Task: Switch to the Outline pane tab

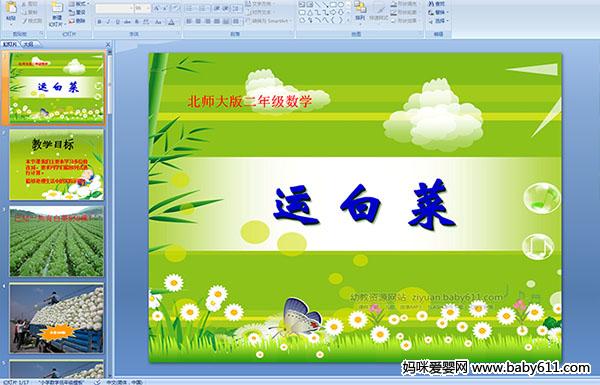Action: pyautogui.click(x=29, y=44)
